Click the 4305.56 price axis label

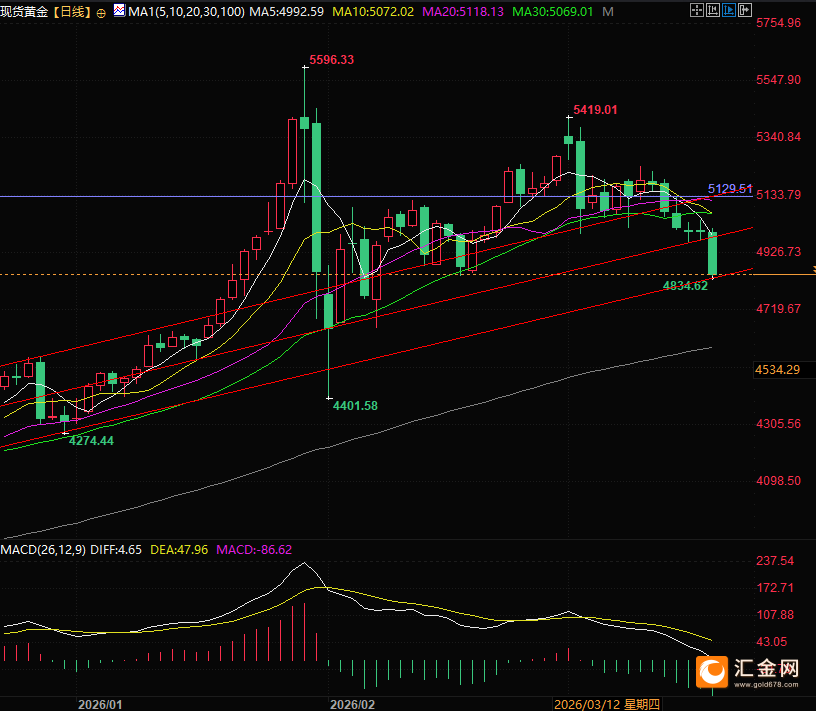tap(778, 424)
